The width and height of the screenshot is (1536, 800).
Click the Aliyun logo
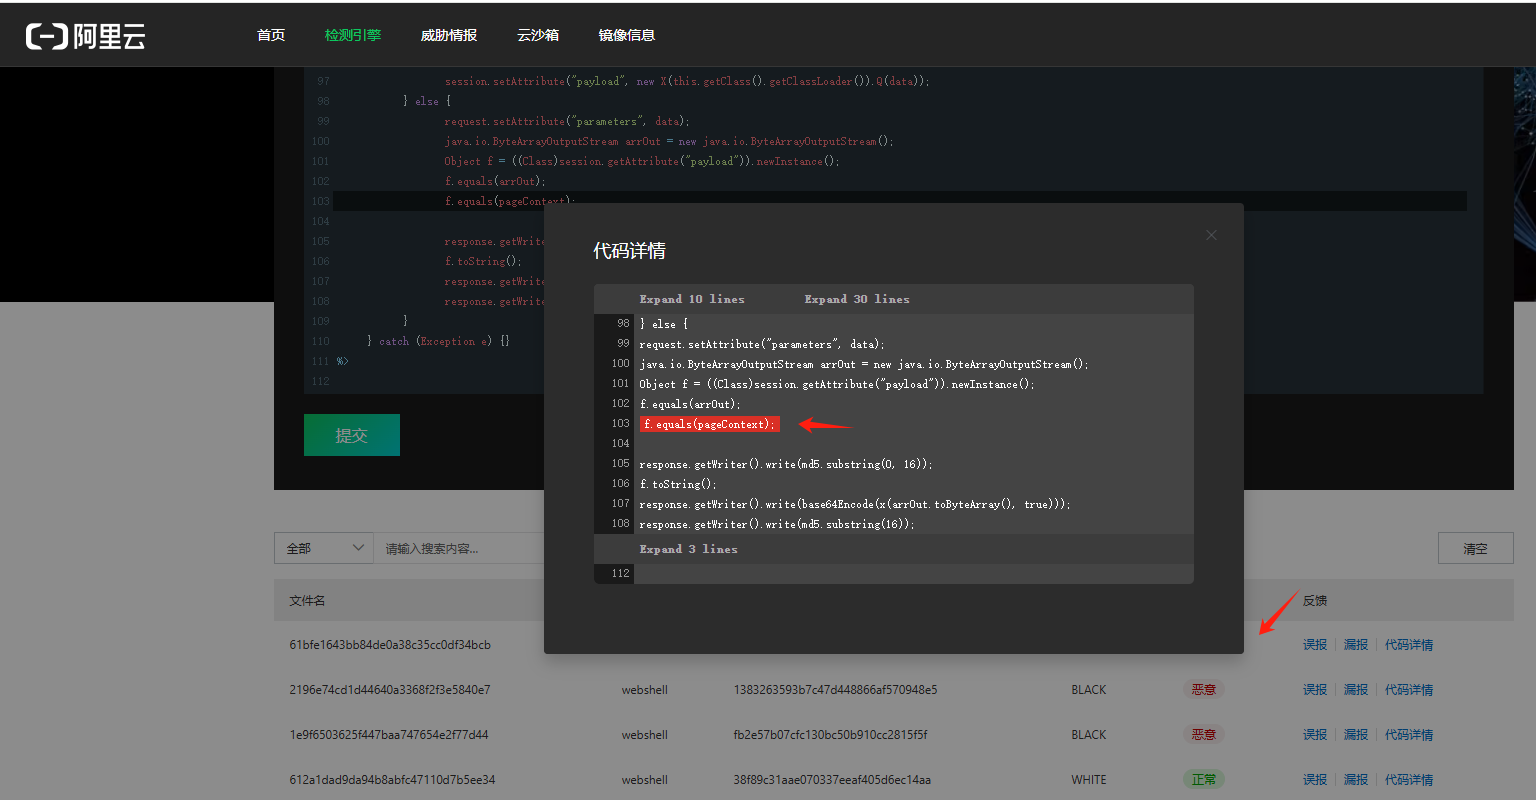click(86, 36)
